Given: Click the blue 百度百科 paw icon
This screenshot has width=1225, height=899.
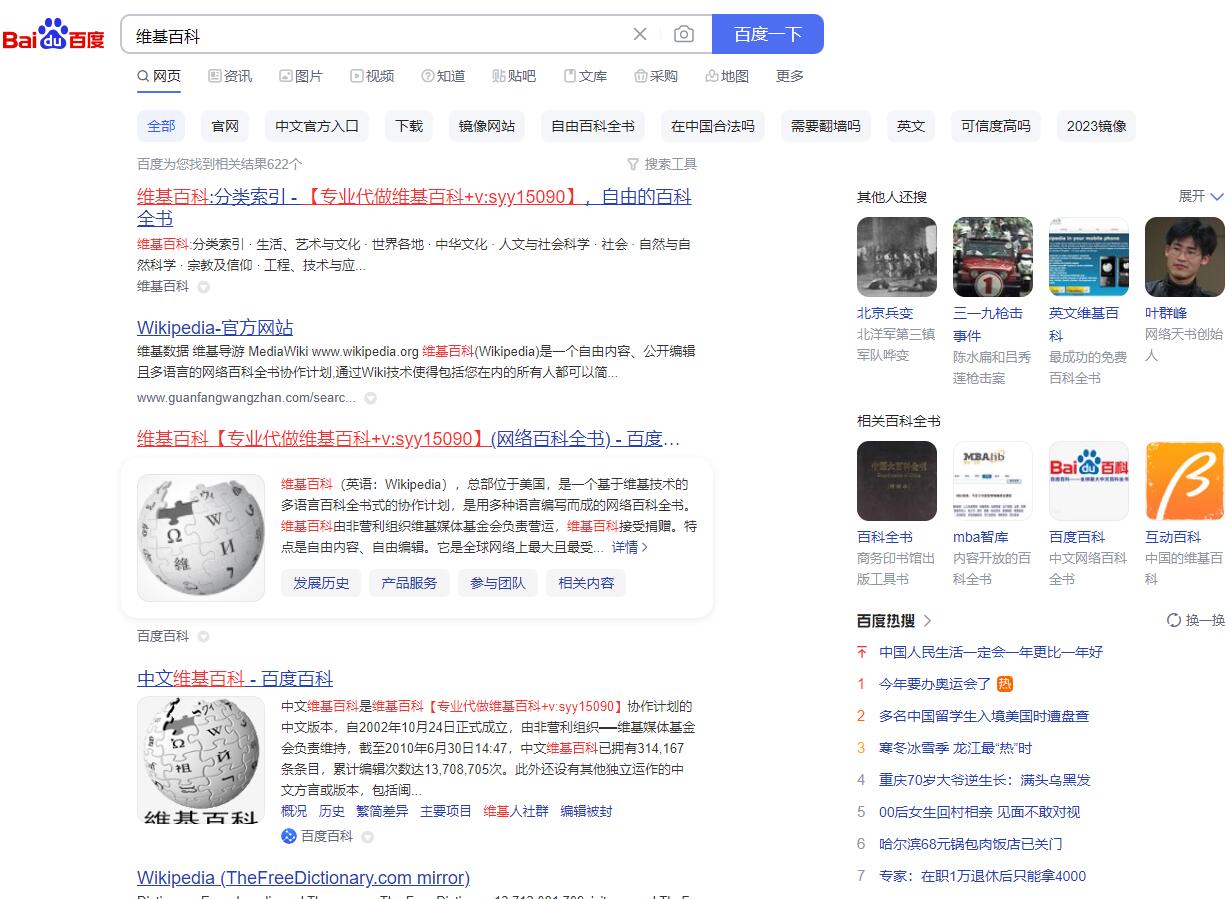Looking at the screenshot, I should click(289, 836).
